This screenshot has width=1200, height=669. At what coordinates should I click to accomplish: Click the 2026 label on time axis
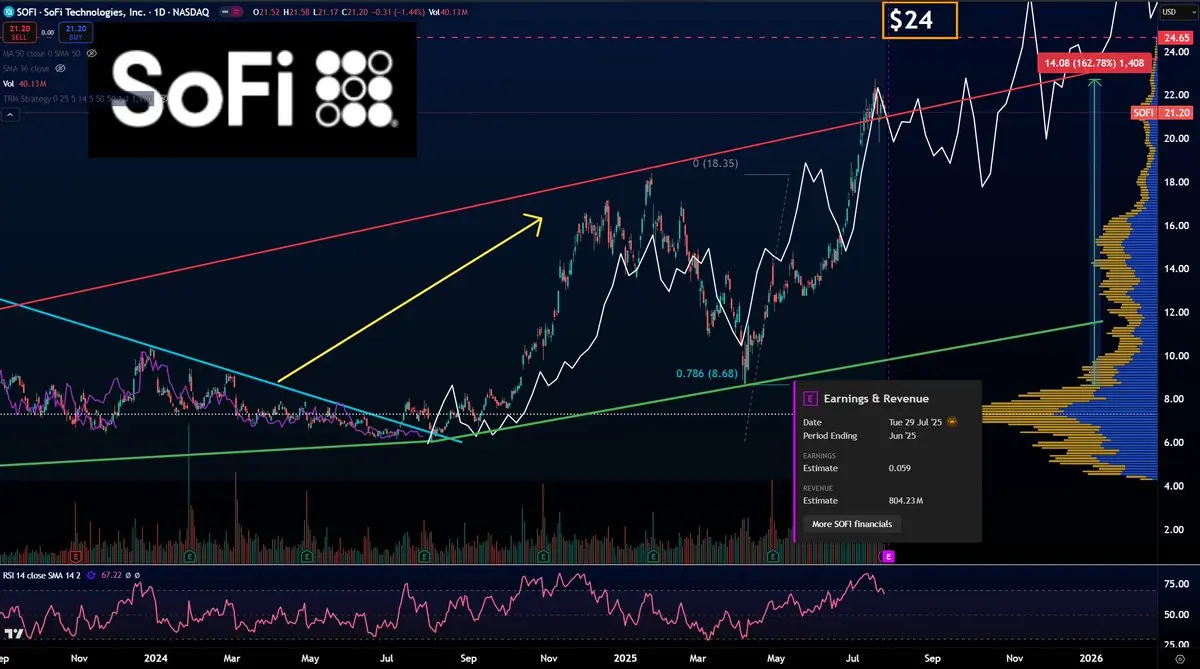[x=1092, y=659]
